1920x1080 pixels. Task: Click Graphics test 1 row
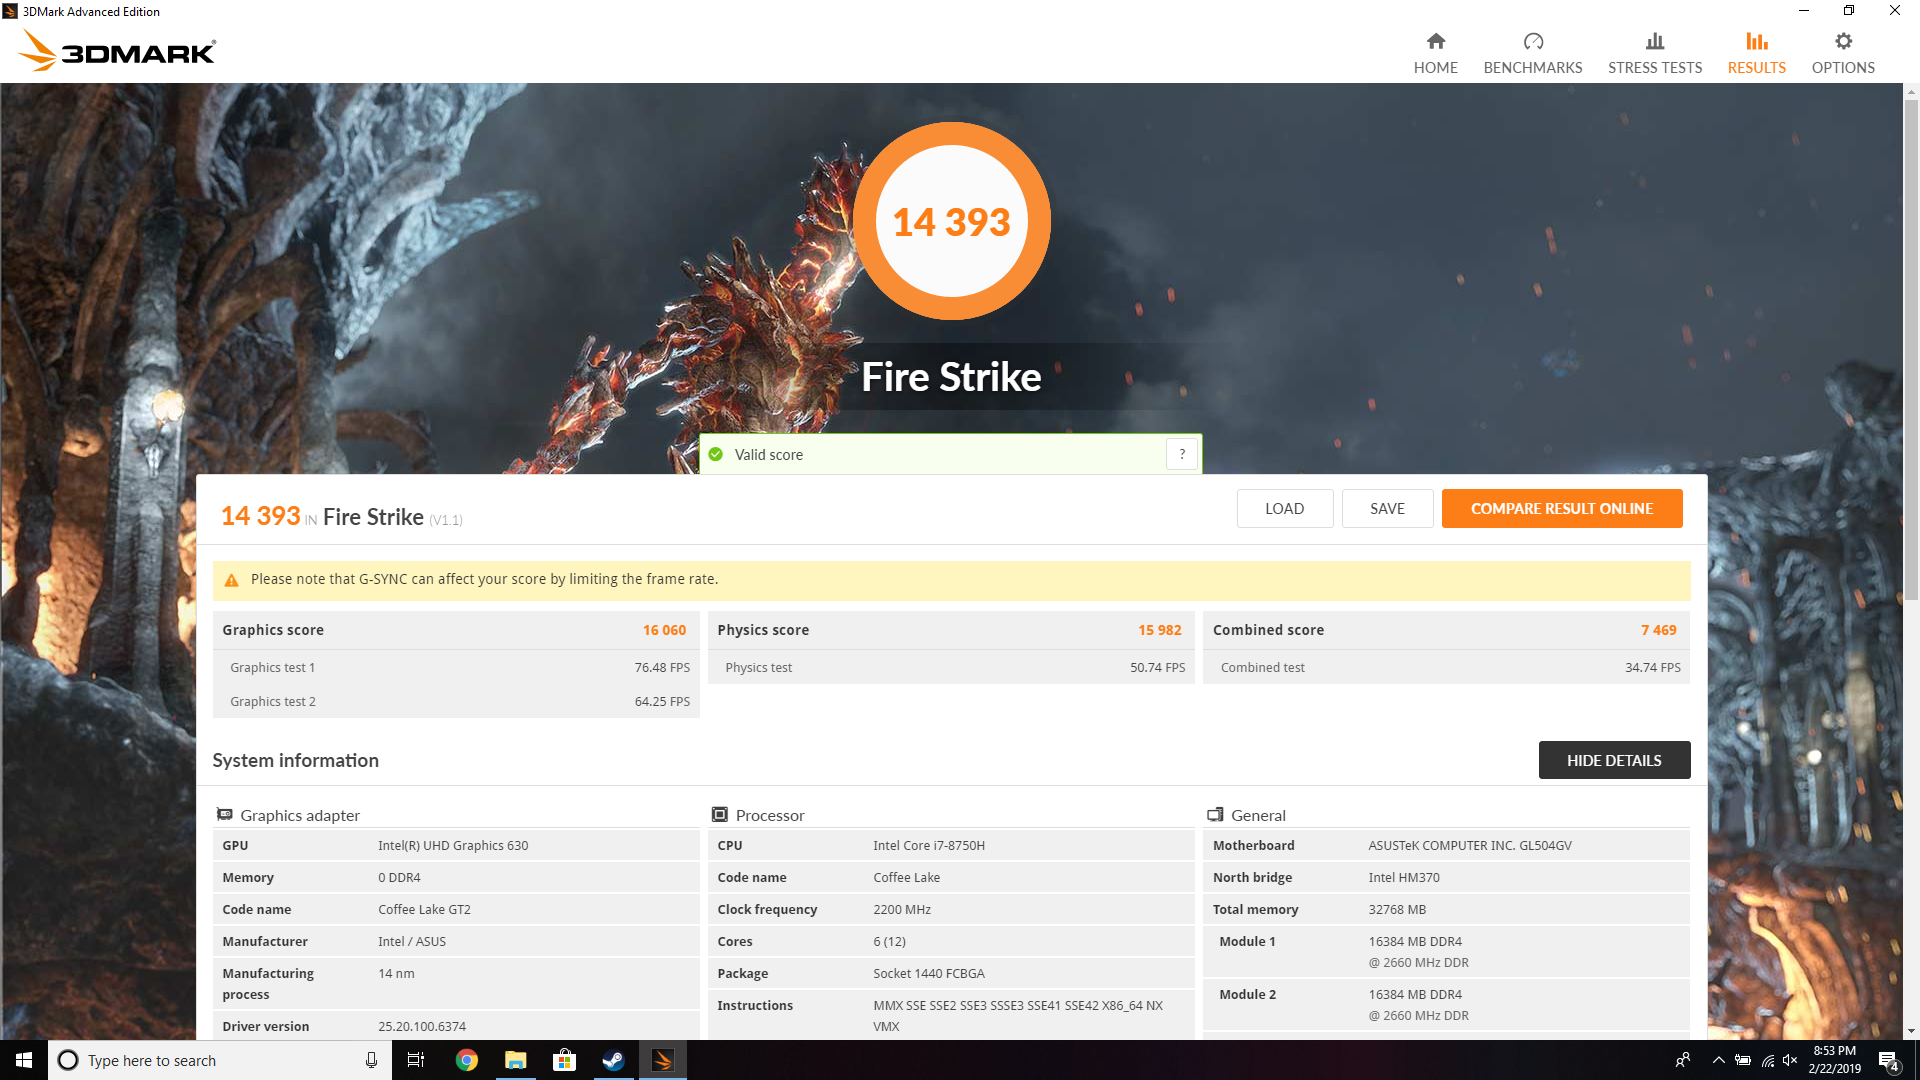pyautogui.click(x=456, y=667)
